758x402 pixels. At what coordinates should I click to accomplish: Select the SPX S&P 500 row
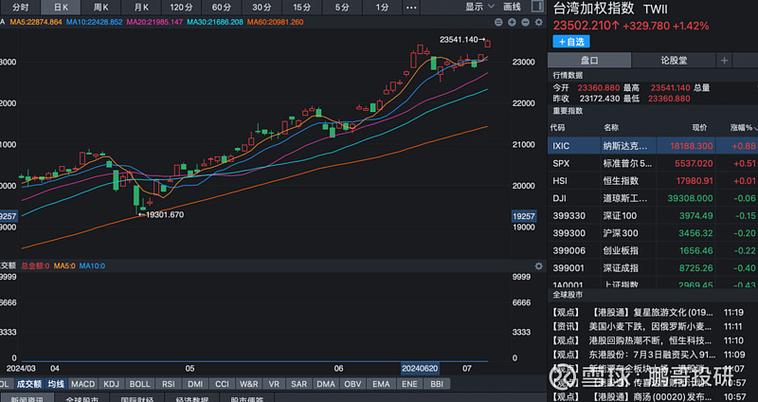[x=653, y=163]
